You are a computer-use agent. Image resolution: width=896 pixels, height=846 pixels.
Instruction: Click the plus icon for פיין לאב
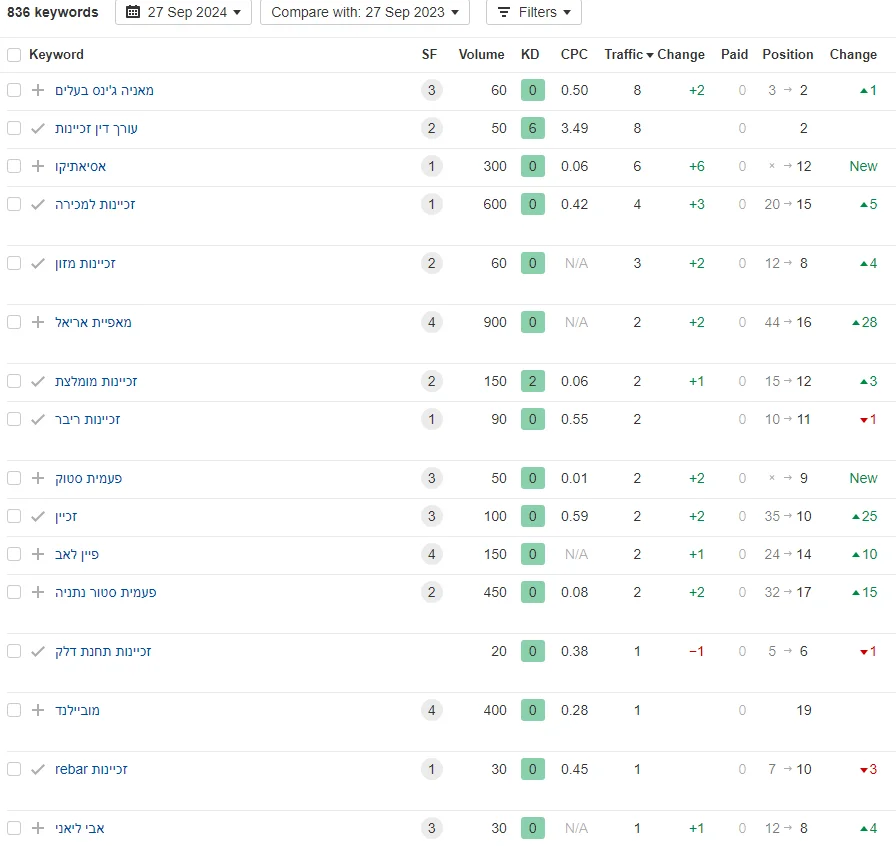pos(38,554)
